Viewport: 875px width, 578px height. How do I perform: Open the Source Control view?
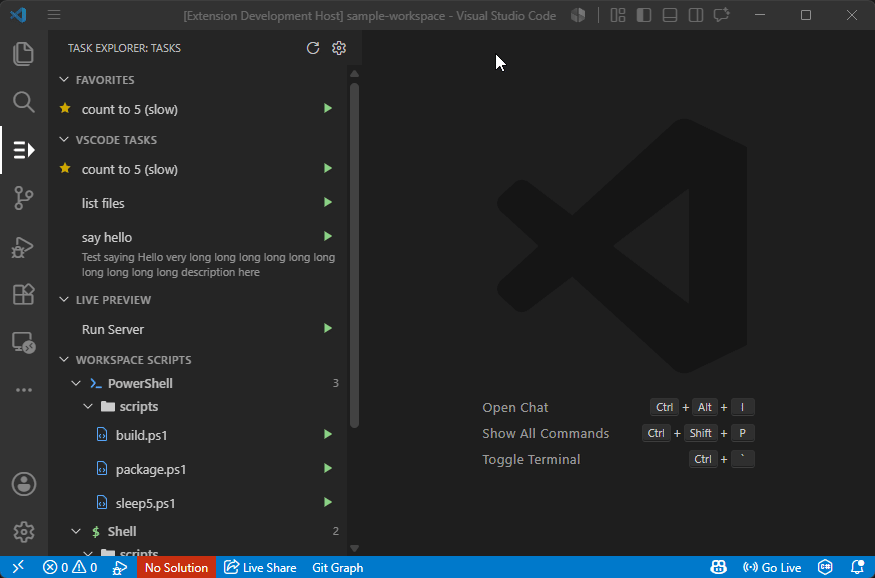(23, 198)
